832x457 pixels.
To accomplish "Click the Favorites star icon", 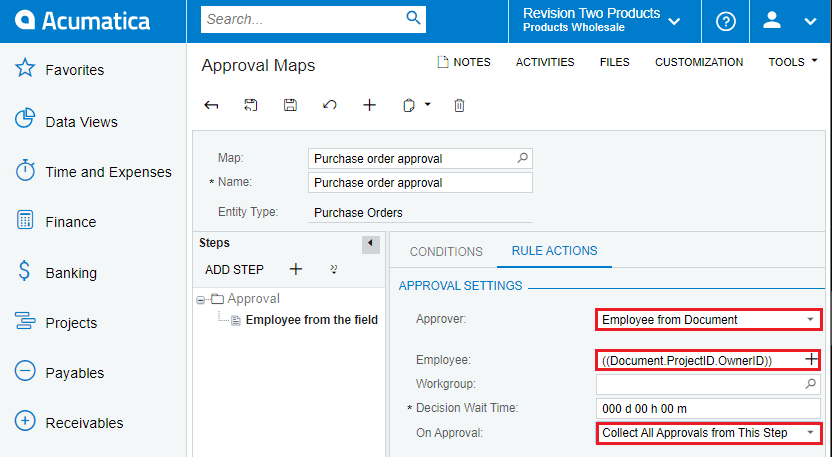I will (25, 68).
